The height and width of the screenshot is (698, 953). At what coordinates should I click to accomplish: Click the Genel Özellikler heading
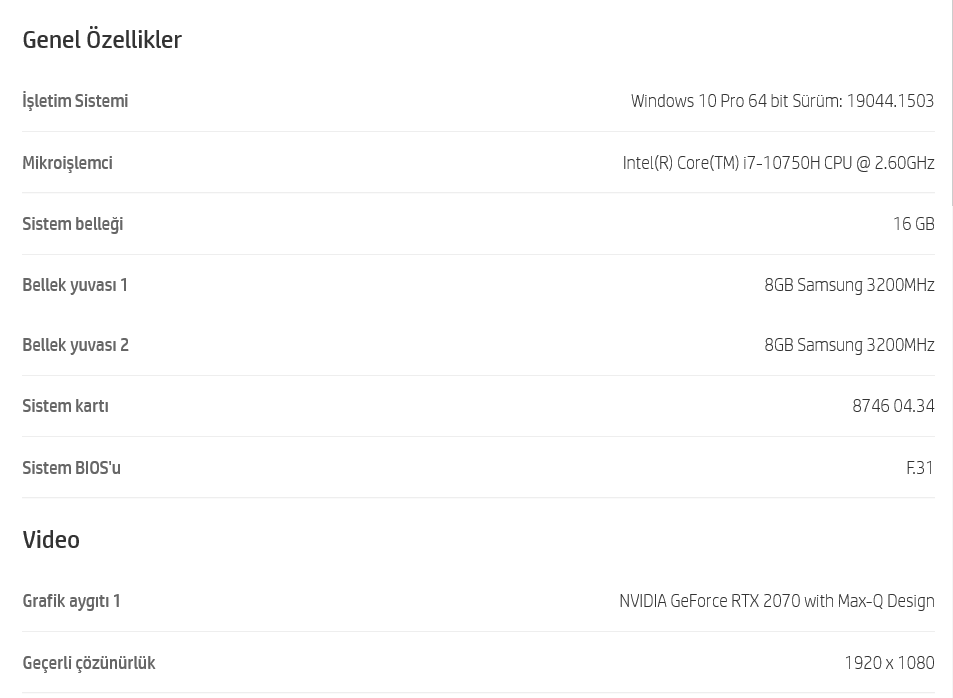coord(102,40)
